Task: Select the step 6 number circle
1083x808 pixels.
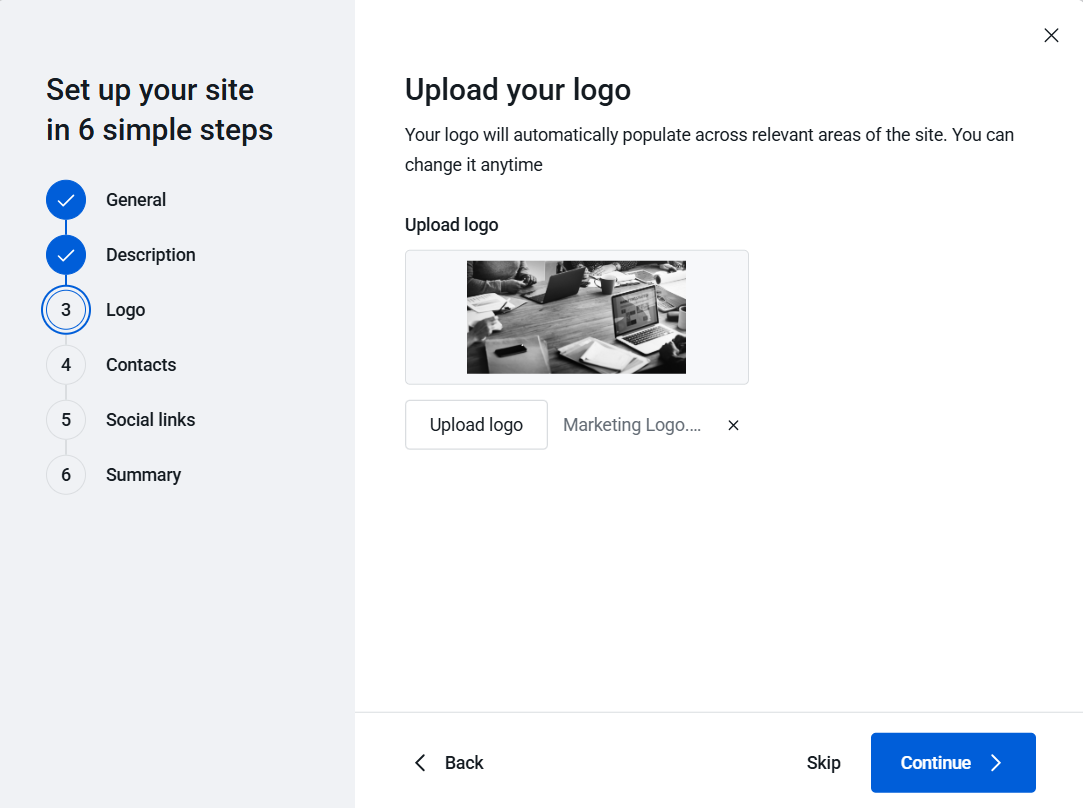Action: click(x=66, y=475)
